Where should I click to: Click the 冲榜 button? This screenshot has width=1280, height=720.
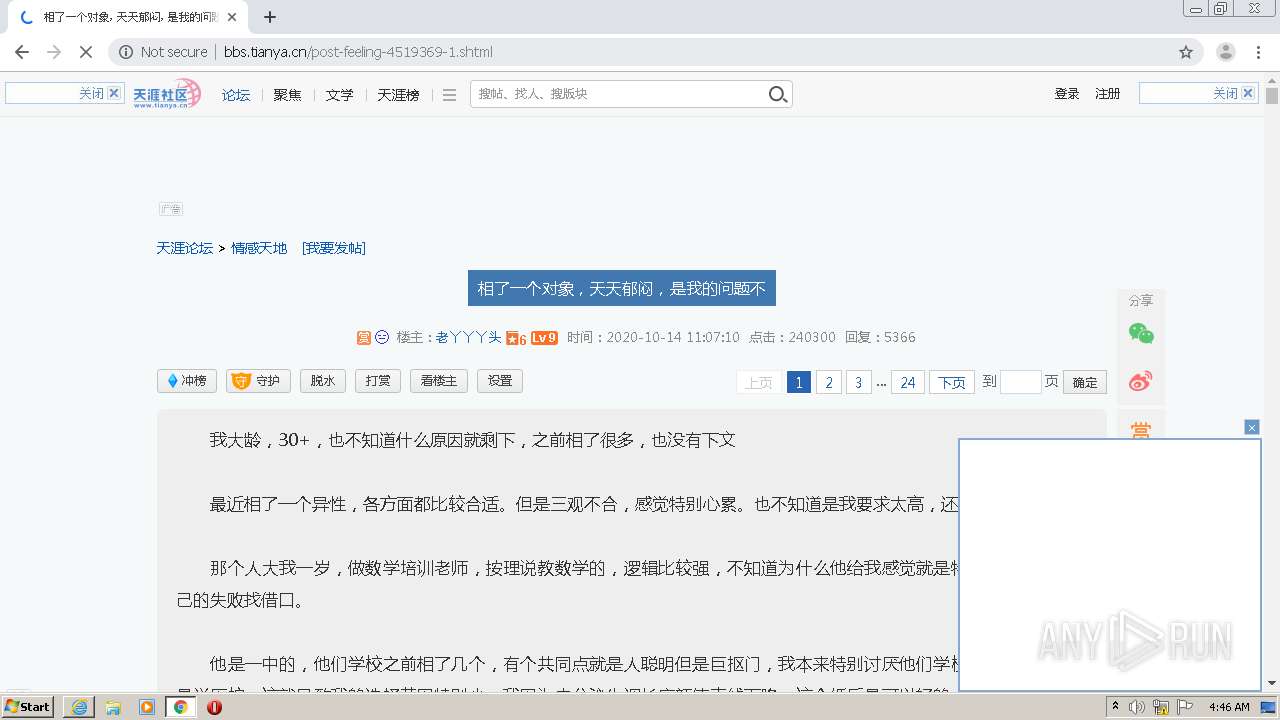click(x=187, y=381)
